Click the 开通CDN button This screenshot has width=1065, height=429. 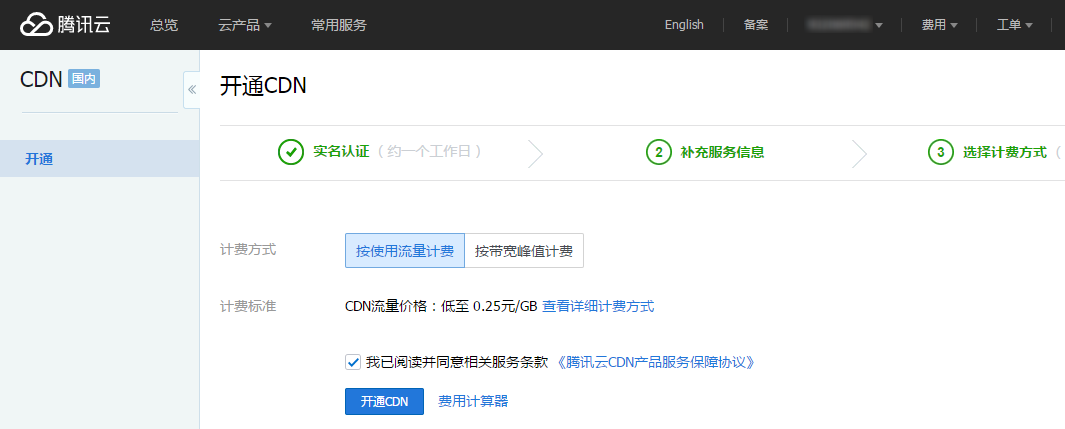click(x=384, y=401)
